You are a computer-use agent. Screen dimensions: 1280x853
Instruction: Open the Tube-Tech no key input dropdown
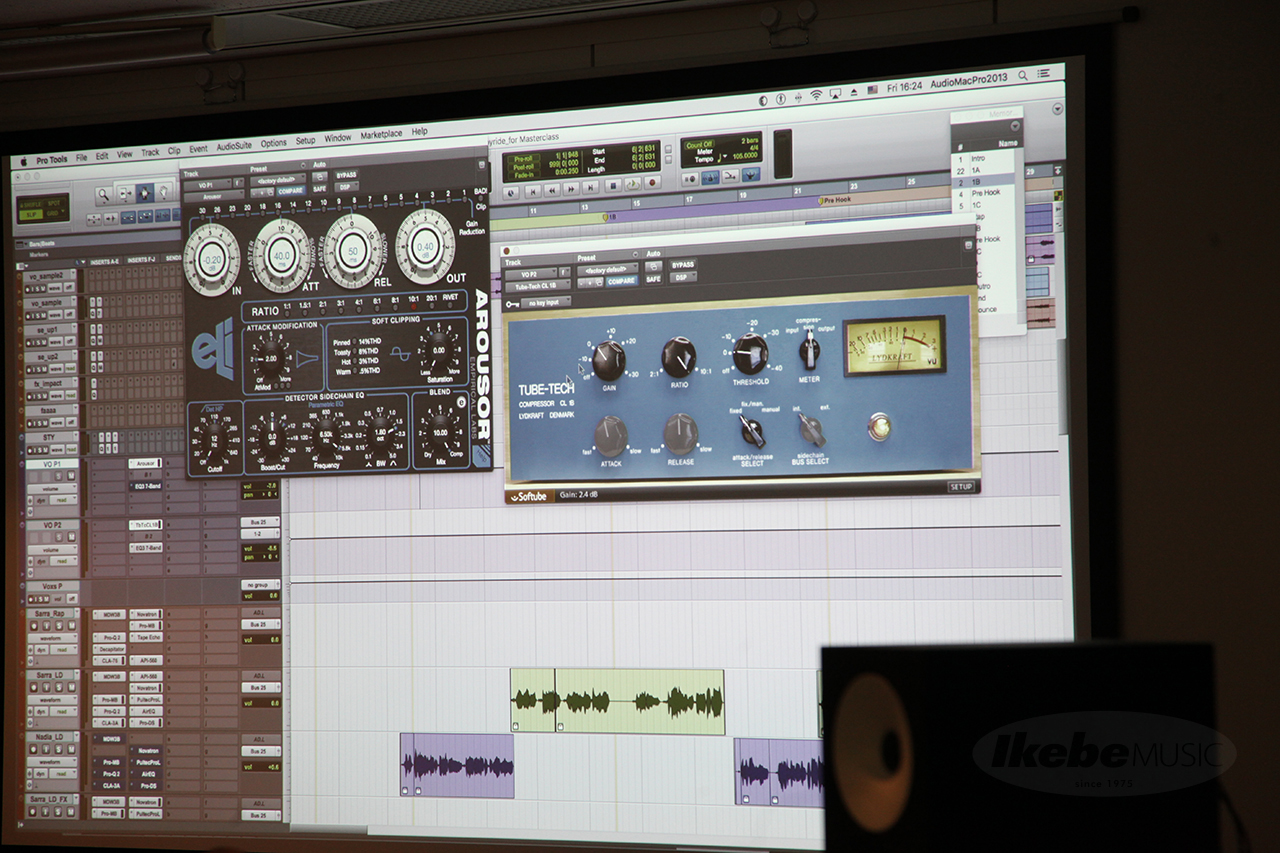pyautogui.click(x=545, y=301)
